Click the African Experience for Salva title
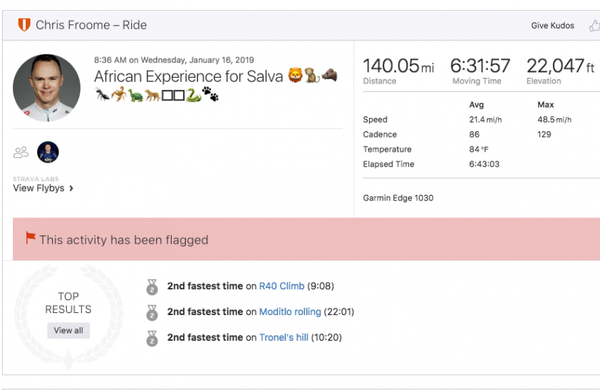This screenshot has height=390, width=600. click(x=188, y=76)
